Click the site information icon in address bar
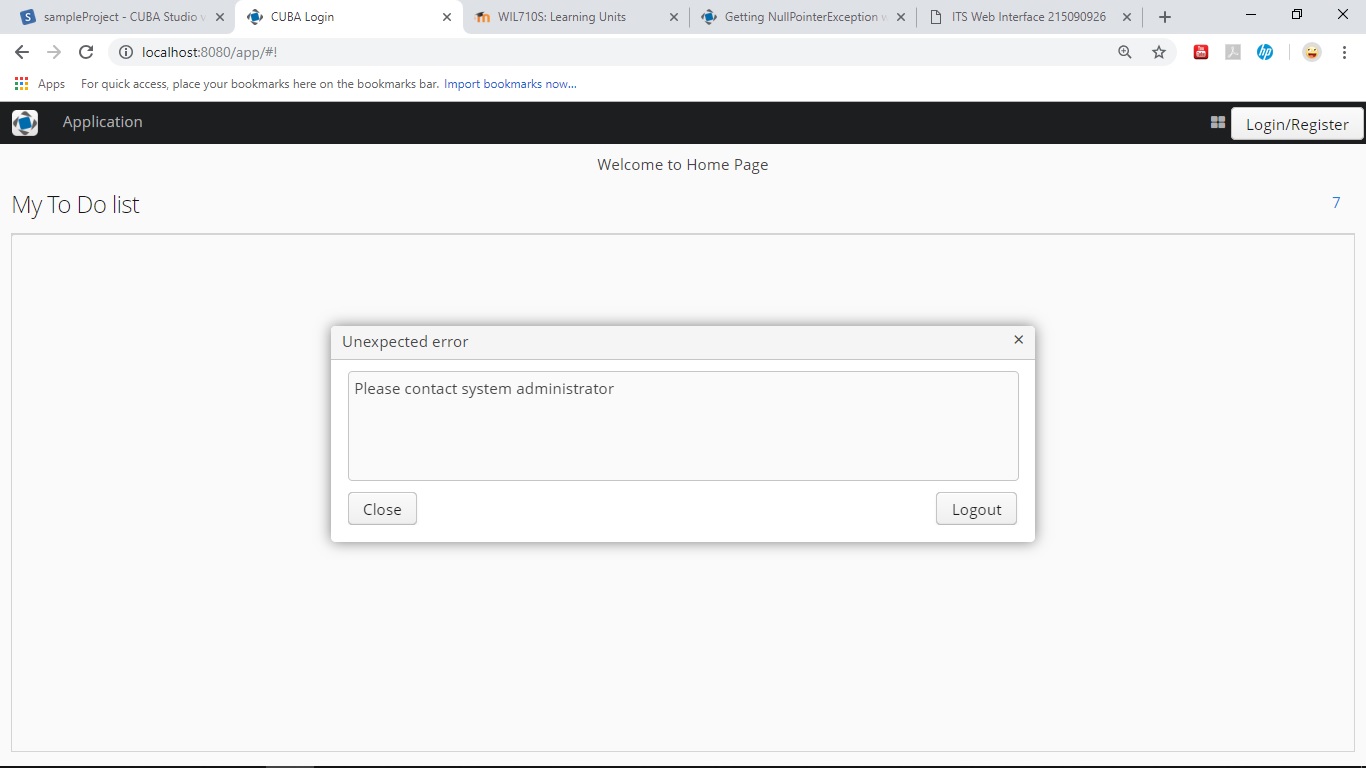The height and width of the screenshot is (768, 1366). click(x=126, y=52)
